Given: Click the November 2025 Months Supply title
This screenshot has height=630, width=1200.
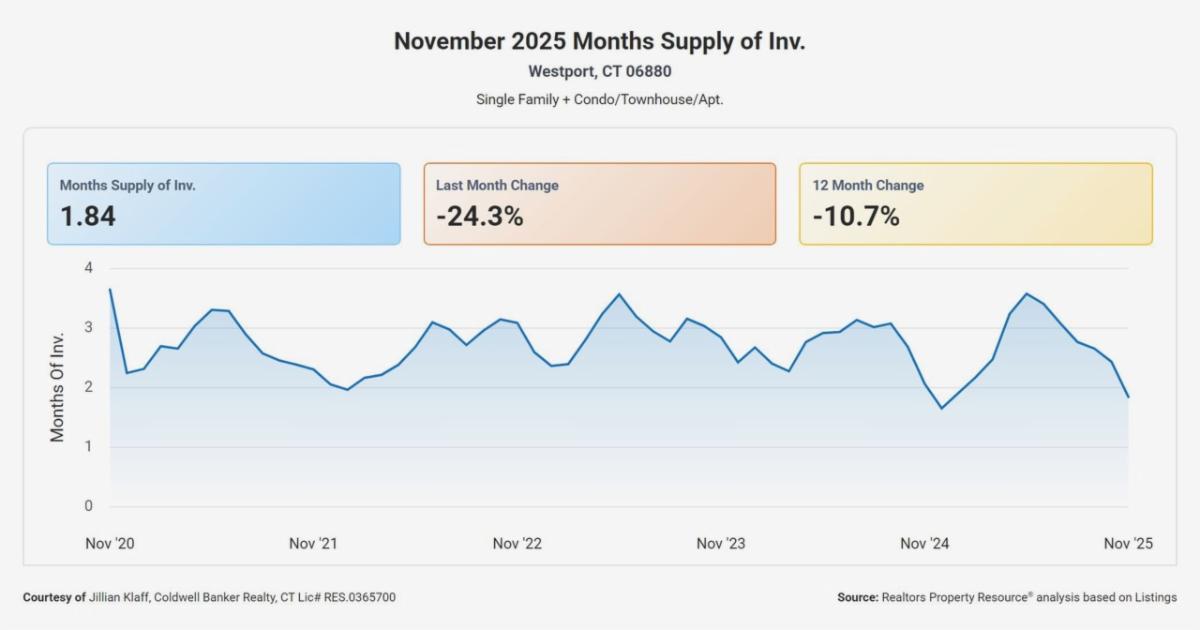Looking at the screenshot, I should [599, 42].
